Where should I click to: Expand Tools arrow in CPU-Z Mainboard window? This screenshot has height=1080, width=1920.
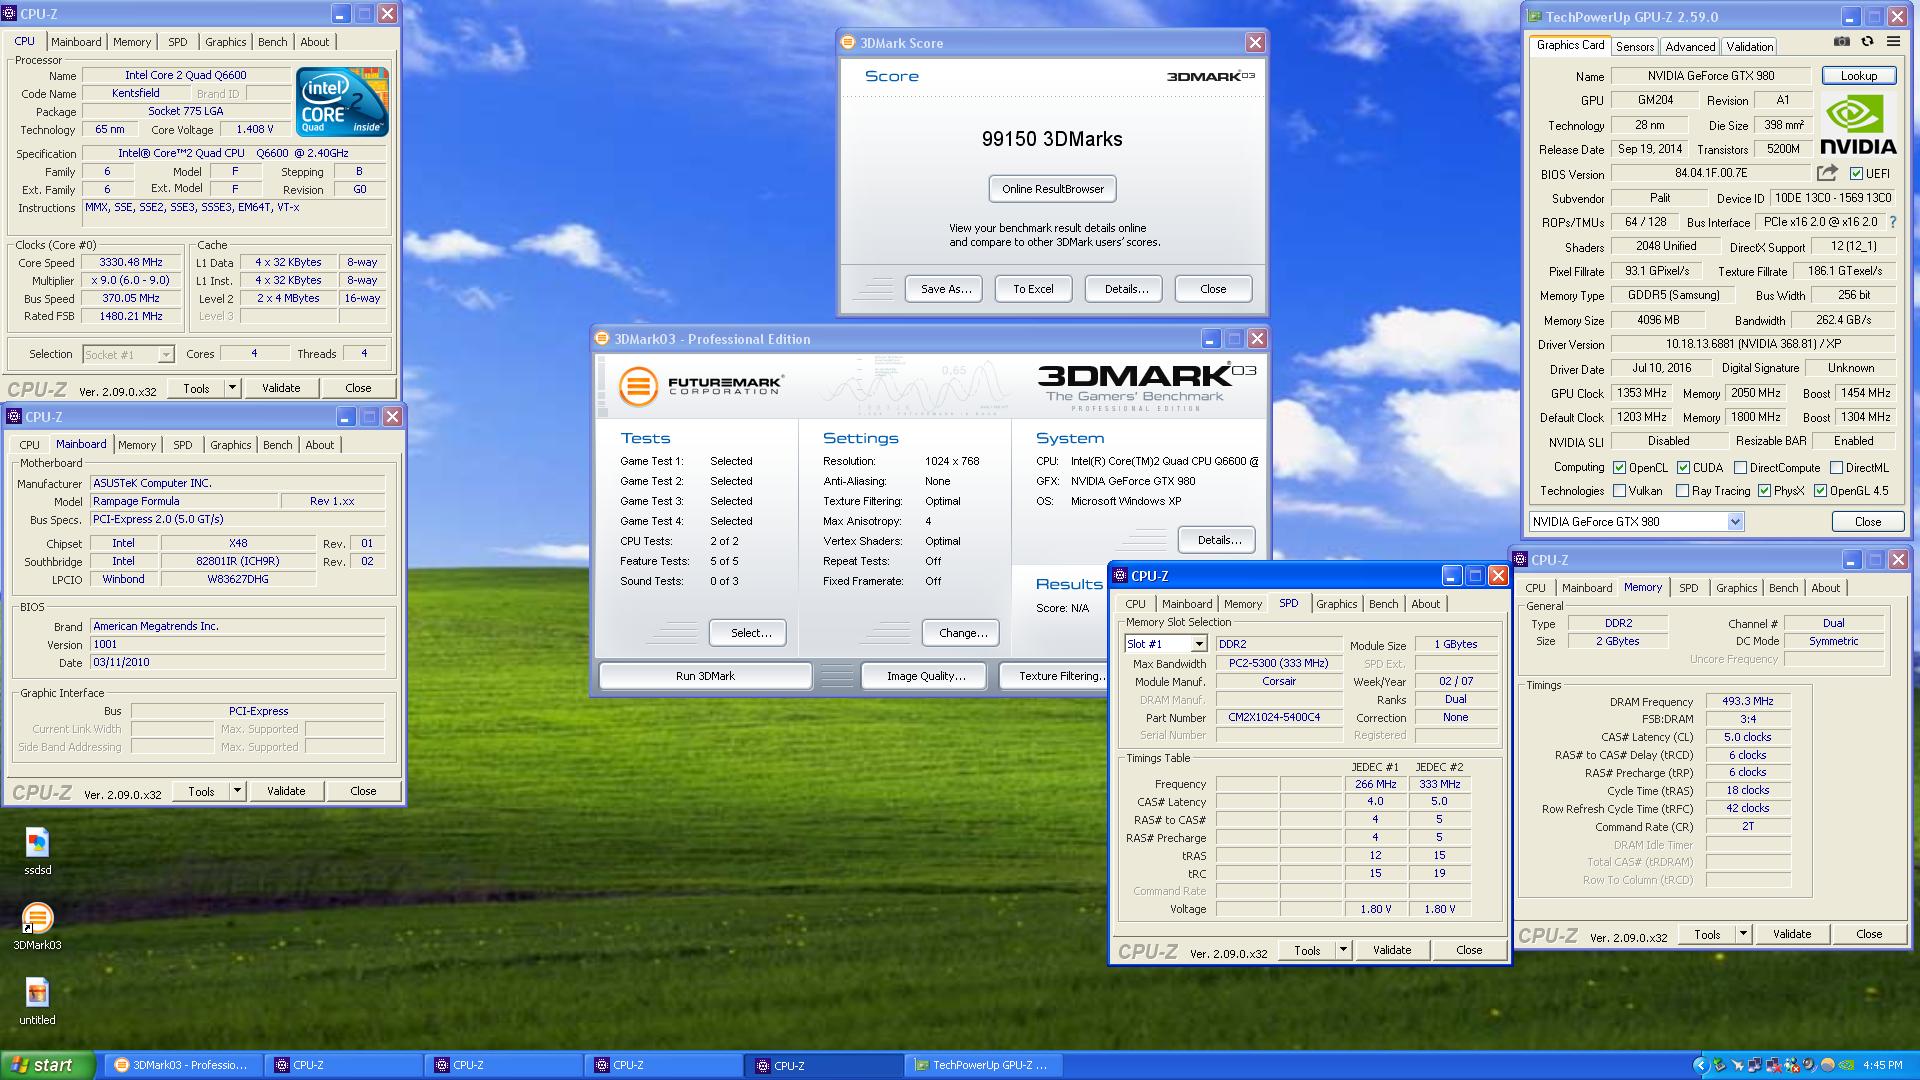(237, 791)
